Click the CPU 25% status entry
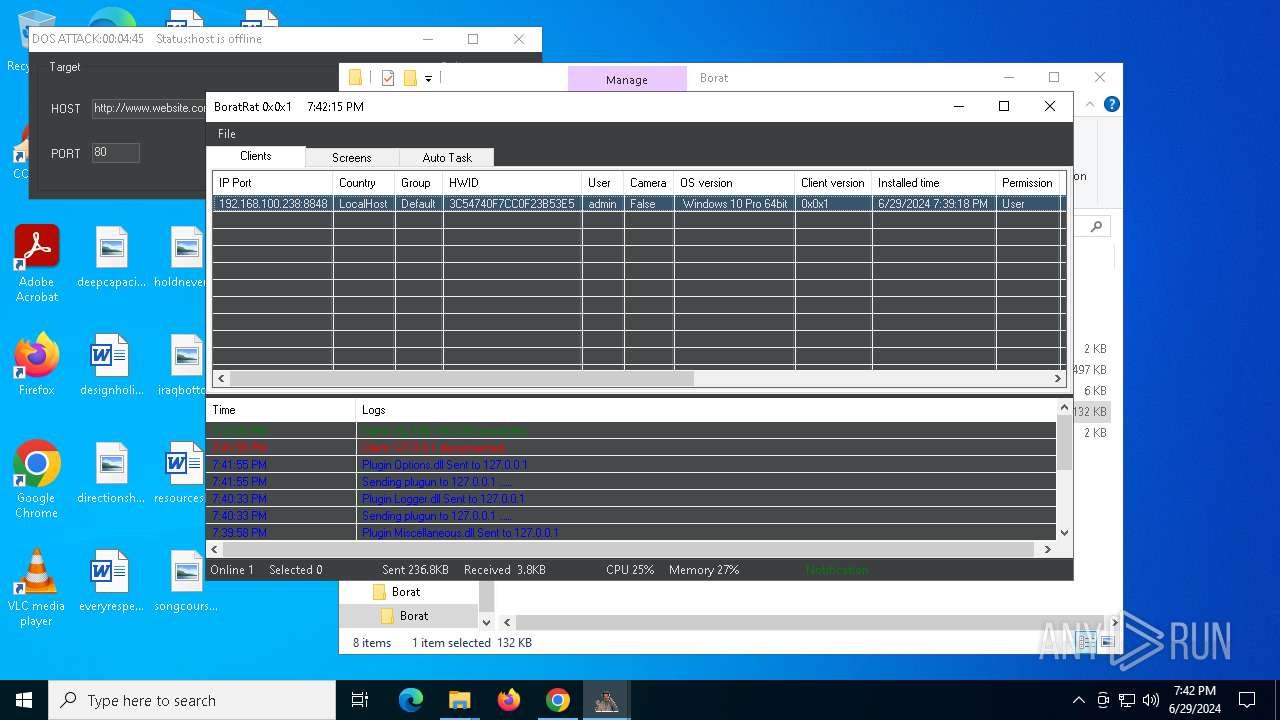This screenshot has width=1280, height=720. (x=630, y=570)
